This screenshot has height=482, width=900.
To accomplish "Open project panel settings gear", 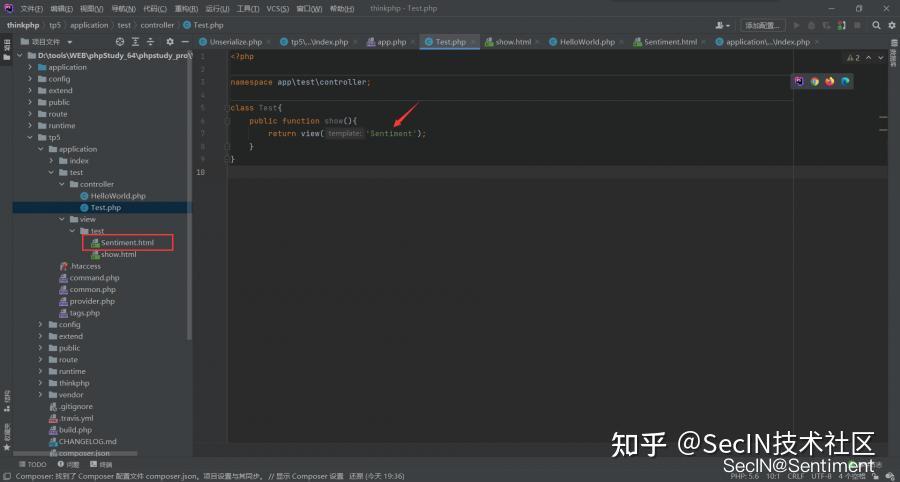I will (169, 42).
